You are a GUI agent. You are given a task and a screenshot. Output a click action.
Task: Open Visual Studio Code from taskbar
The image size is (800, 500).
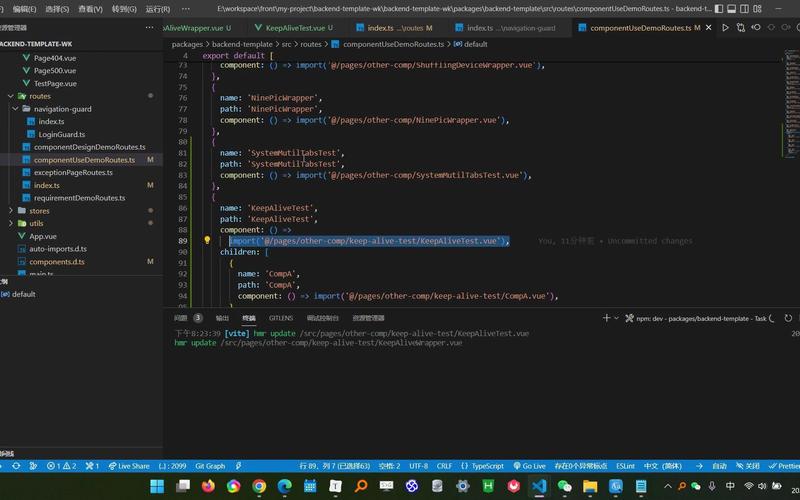point(539,486)
